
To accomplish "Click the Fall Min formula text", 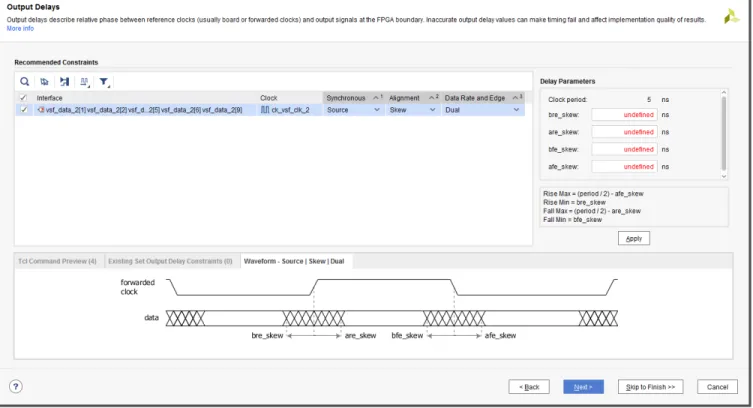I will (x=572, y=219).
